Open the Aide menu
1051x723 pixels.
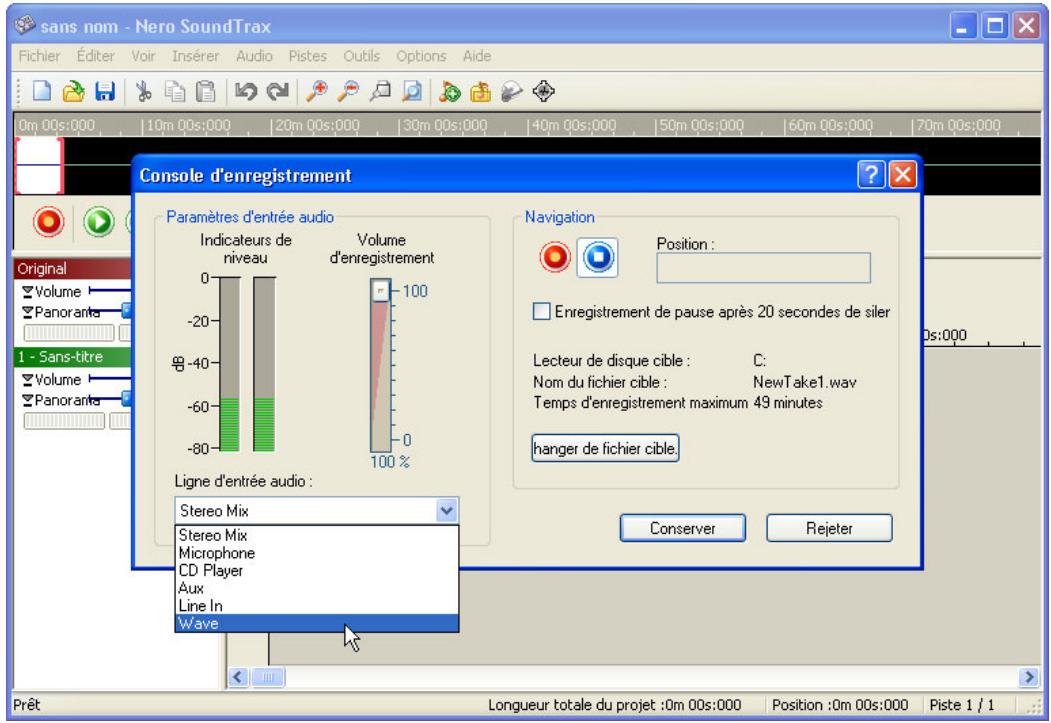point(477,56)
